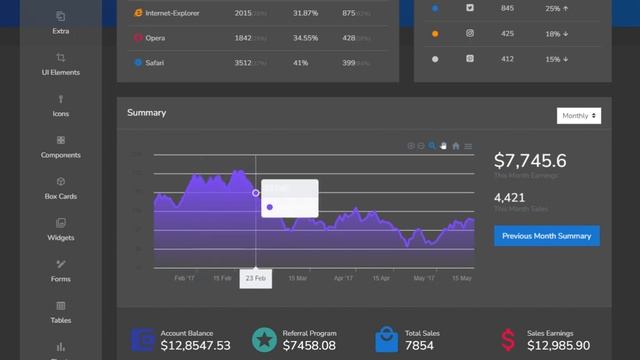Click the Internet Explorer browser icon
Screen dimensions: 640x360
[138, 13]
